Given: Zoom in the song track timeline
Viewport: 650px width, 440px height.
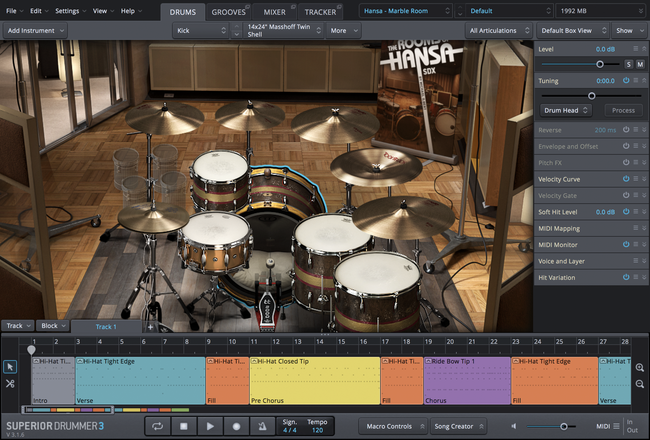Looking at the screenshot, I should [640, 368].
